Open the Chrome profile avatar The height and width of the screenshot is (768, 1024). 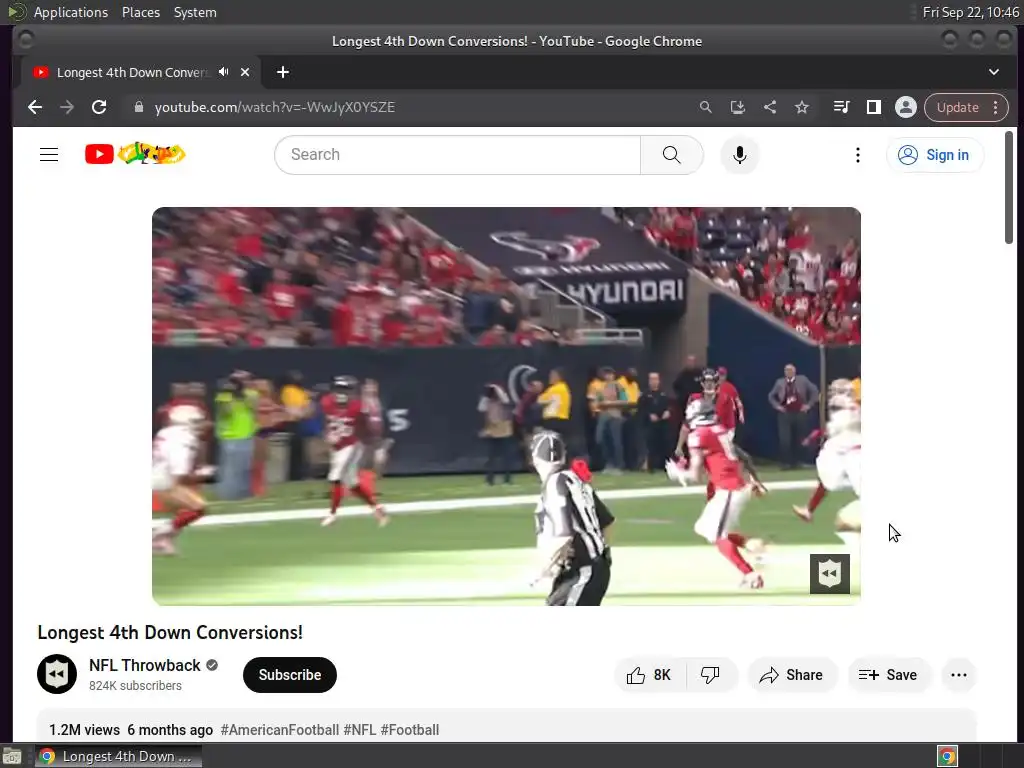(x=906, y=107)
